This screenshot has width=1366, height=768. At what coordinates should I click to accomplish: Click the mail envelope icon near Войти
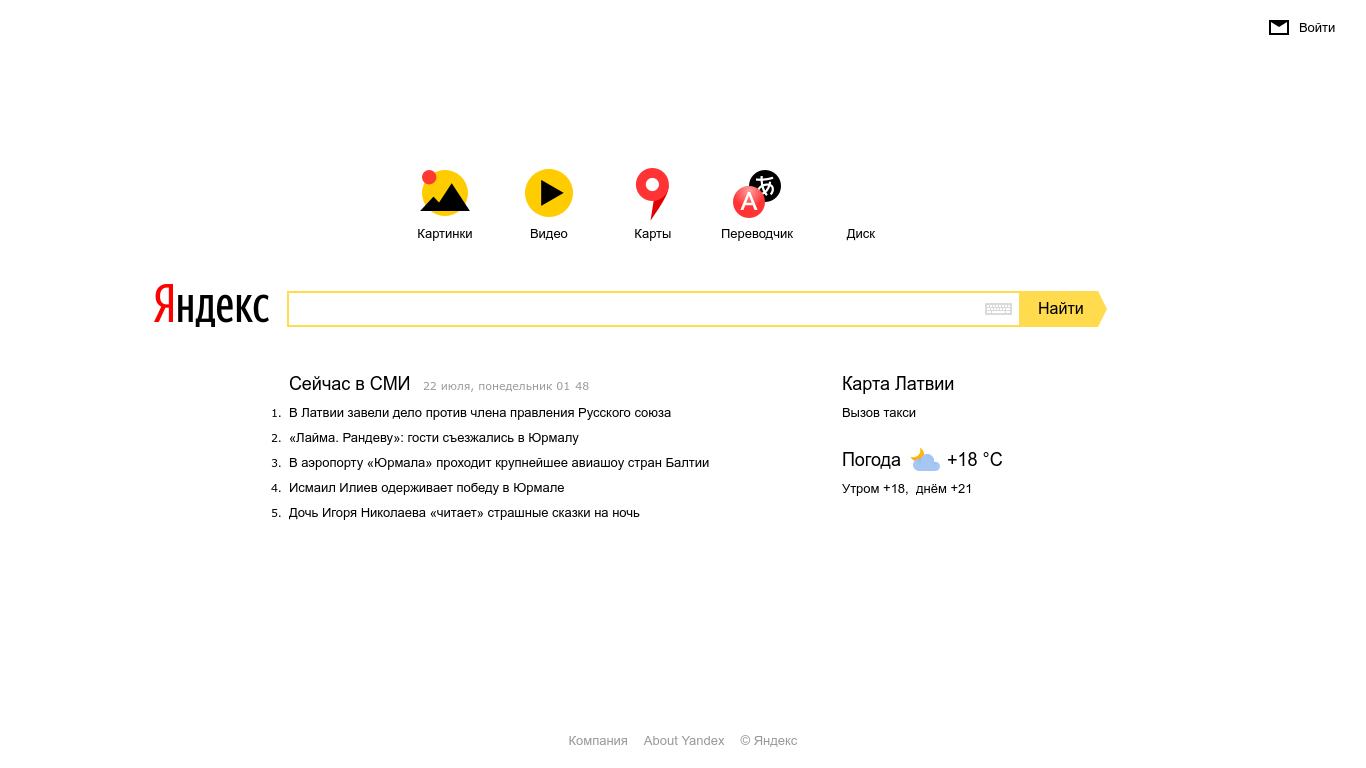pos(1279,28)
